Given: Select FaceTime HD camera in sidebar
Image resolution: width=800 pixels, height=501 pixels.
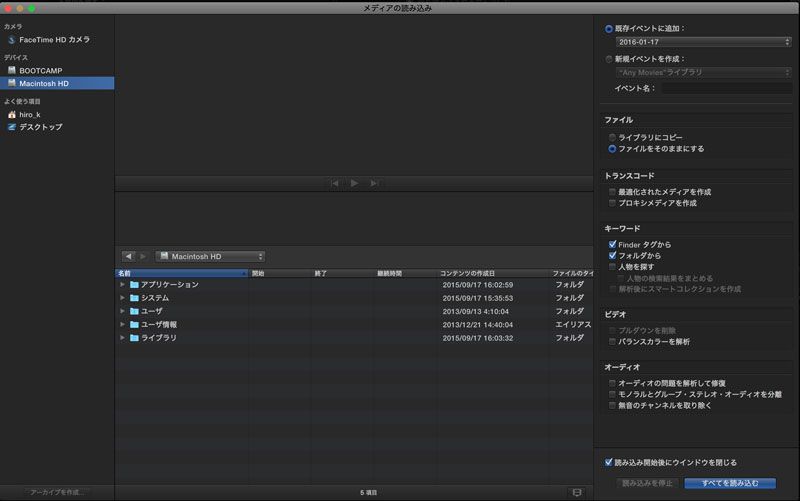Looking at the screenshot, I should coord(55,40).
